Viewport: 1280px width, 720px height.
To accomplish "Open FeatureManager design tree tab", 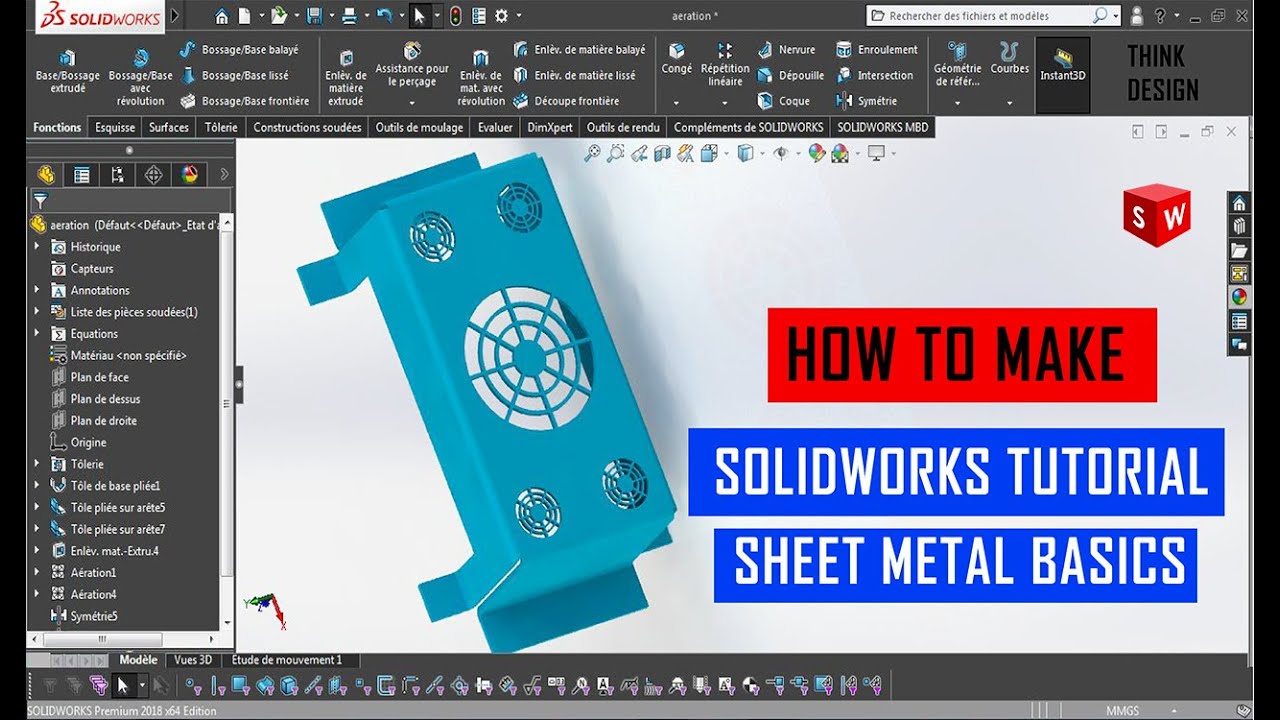I will pos(45,175).
